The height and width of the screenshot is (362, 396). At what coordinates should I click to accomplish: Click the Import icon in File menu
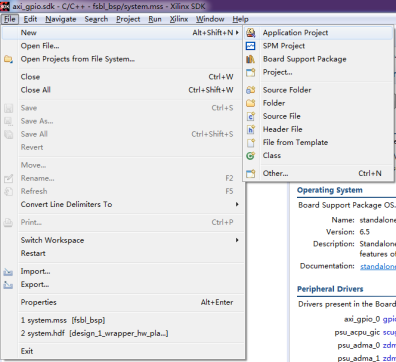(x=8, y=272)
